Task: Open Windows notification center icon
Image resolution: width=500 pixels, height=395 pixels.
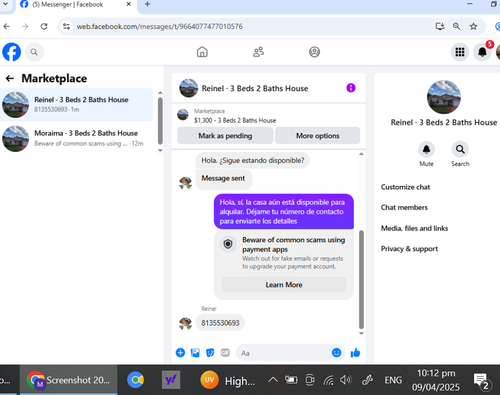Action: click(x=481, y=381)
